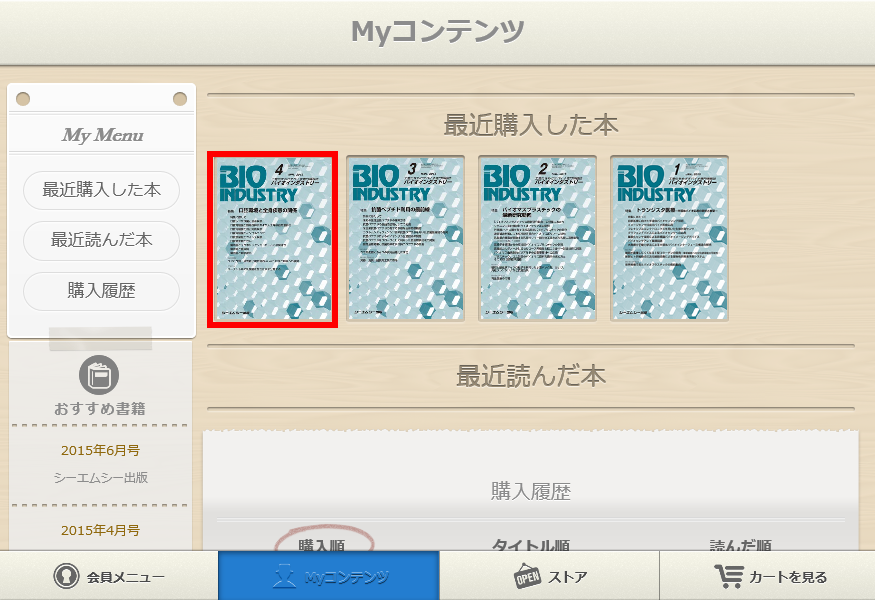Select 最近購入した本 in My Menu
875x600 pixels.
(x=102, y=190)
